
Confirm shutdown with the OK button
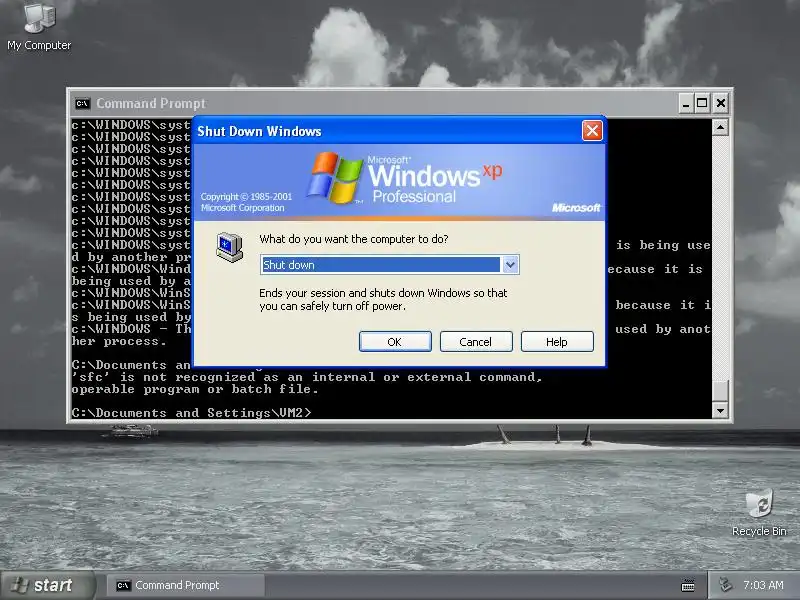395,342
